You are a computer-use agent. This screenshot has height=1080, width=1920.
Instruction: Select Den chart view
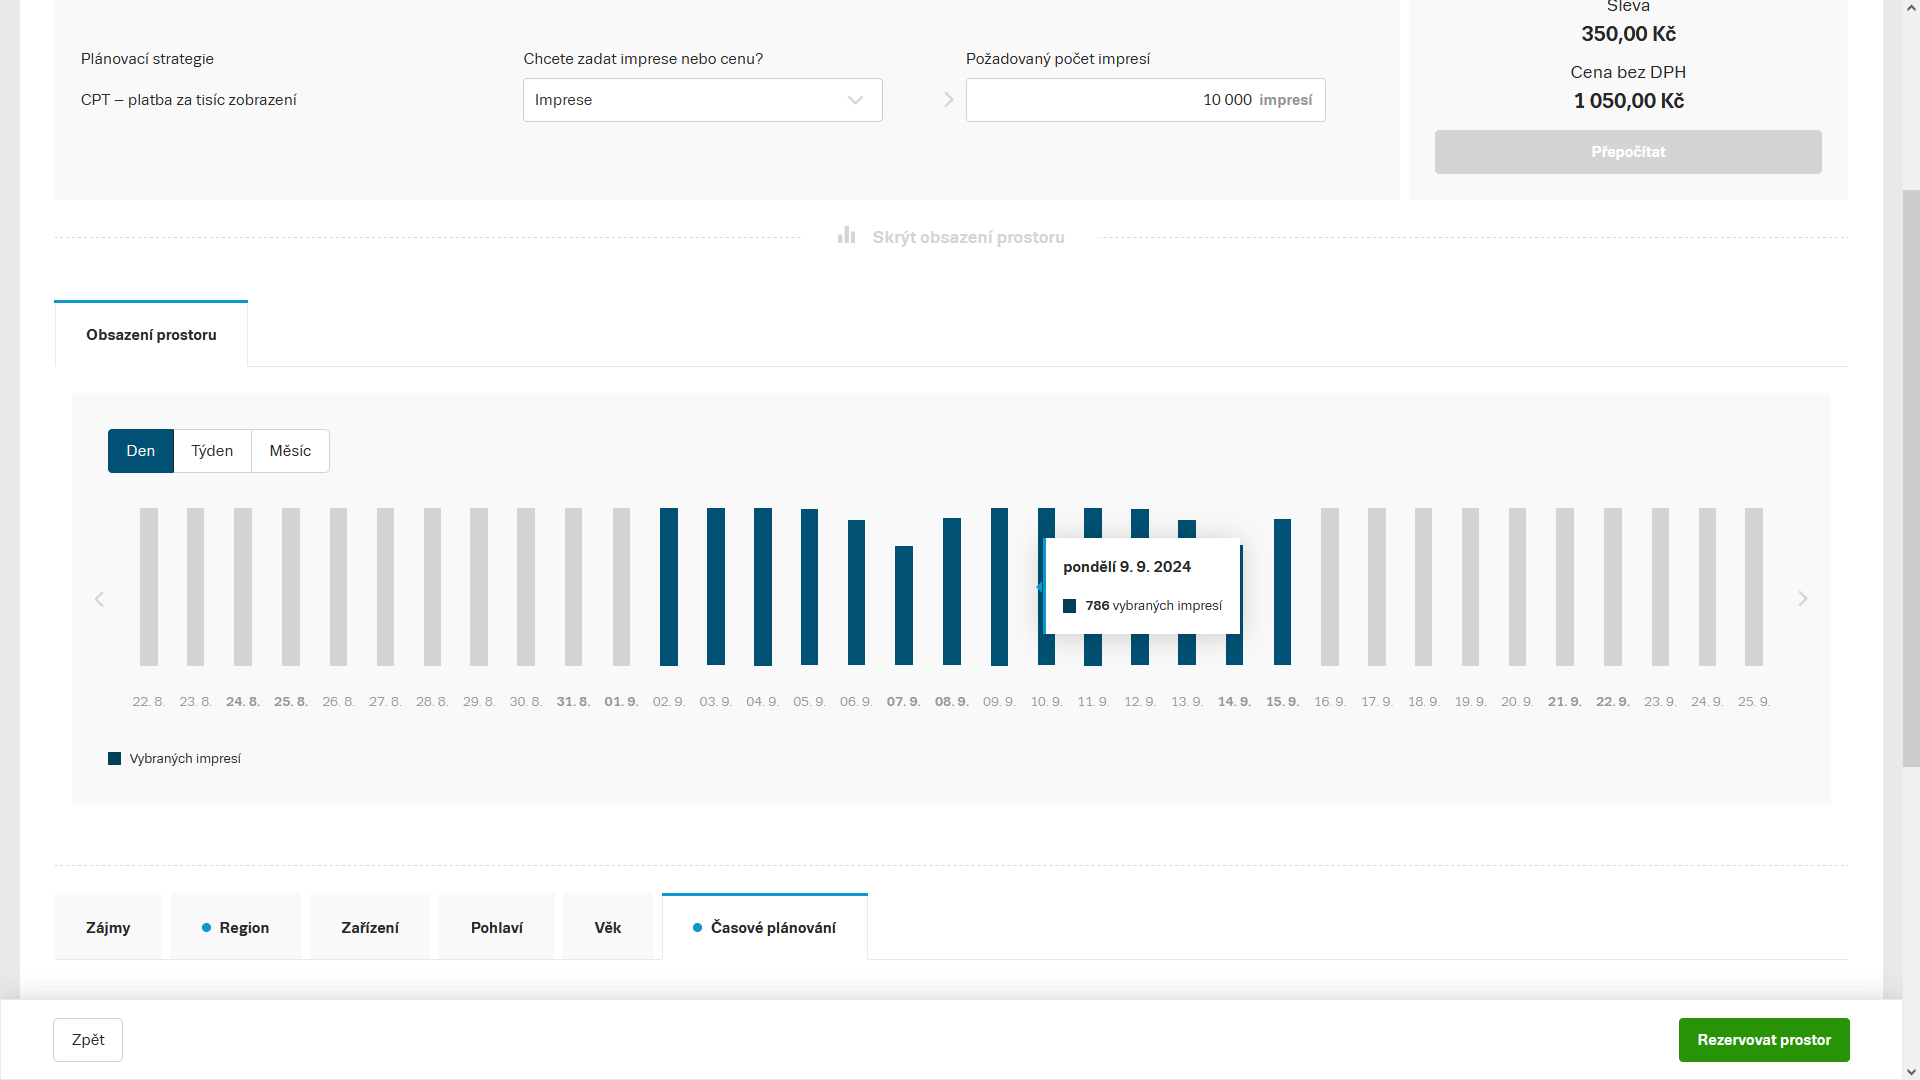point(140,451)
